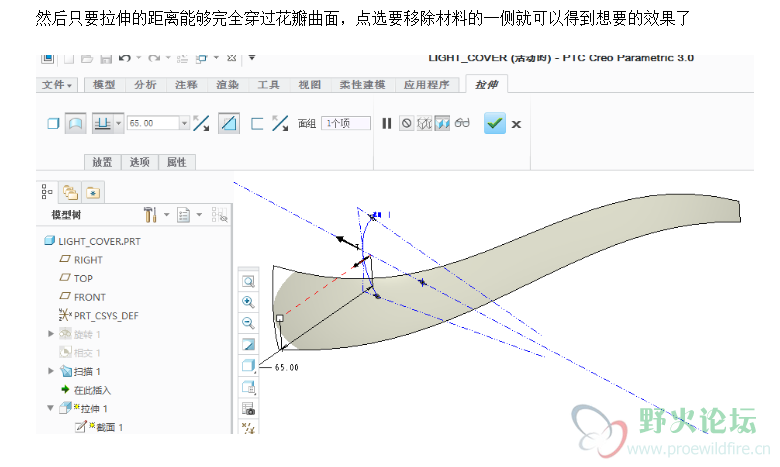Click the open folder icon in quick access

[87, 59]
